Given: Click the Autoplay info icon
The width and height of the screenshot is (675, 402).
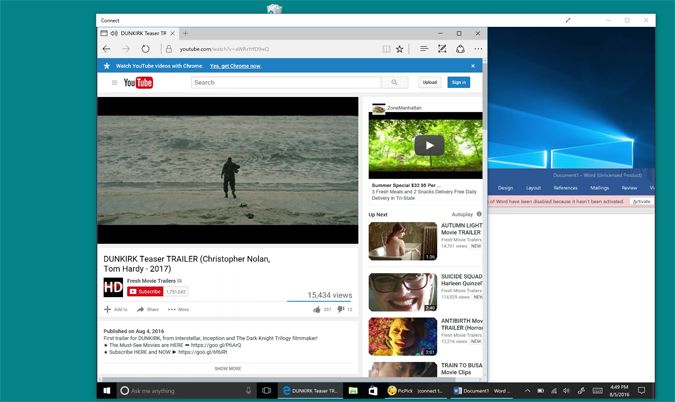Looking at the screenshot, I should [479, 214].
